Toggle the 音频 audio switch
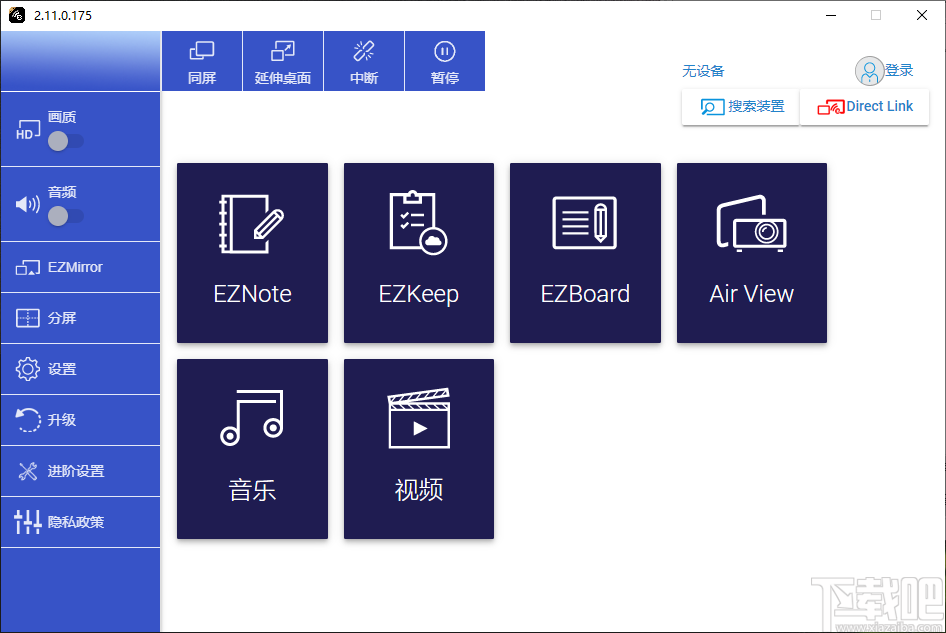The width and height of the screenshot is (946, 633). (x=67, y=216)
